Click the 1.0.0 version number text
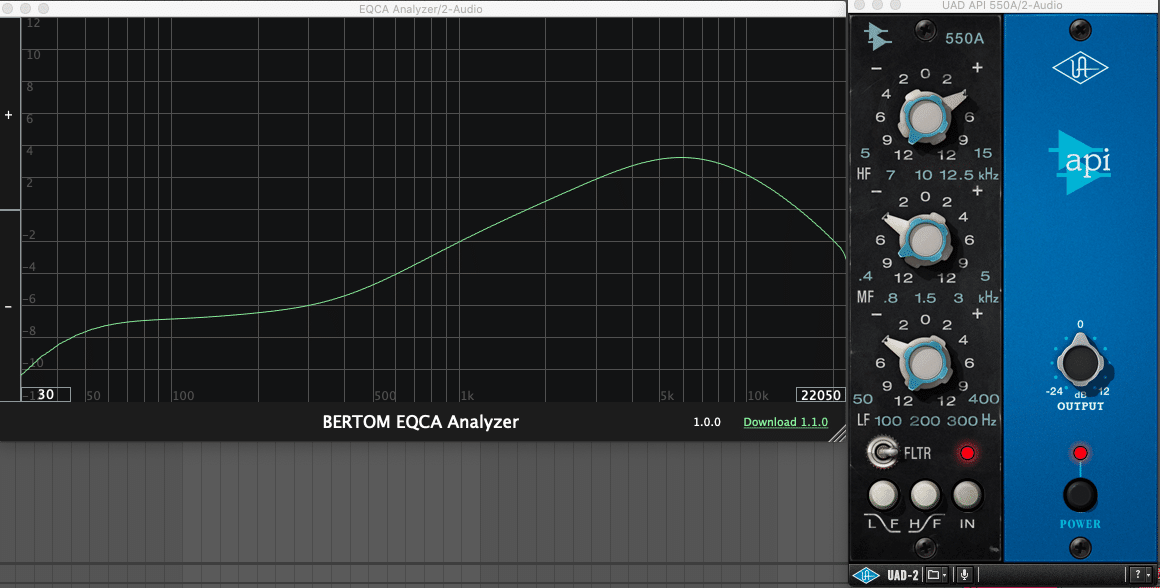 click(707, 422)
